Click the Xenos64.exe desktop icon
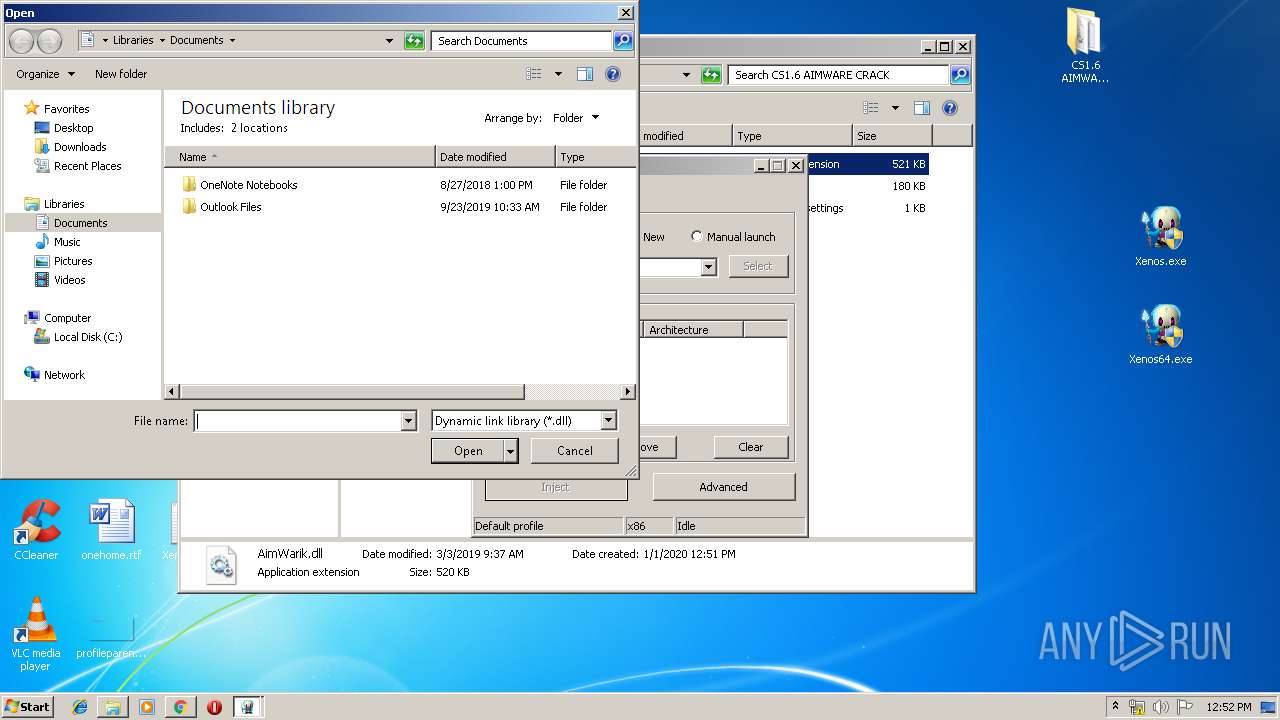Screen dimensions: 1280x720 (x=1161, y=335)
